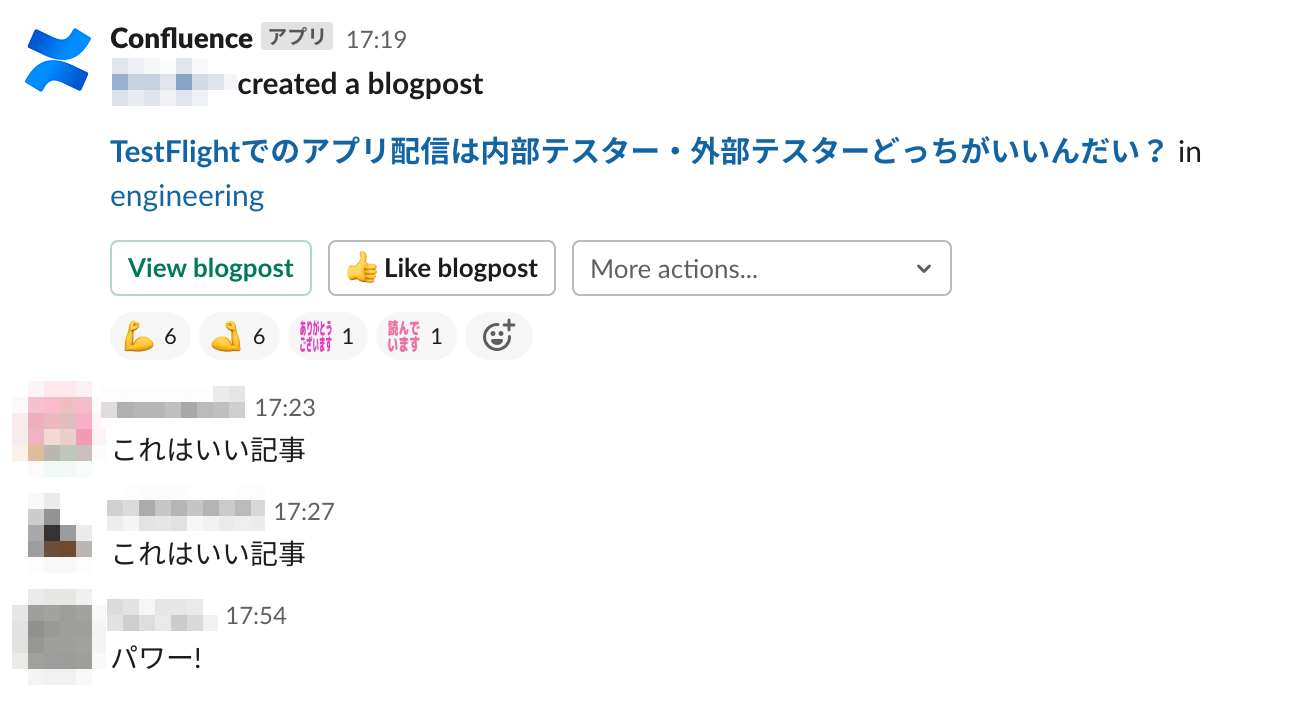Click the More actions chevron arrow
The image size is (1302, 722).
925,268
